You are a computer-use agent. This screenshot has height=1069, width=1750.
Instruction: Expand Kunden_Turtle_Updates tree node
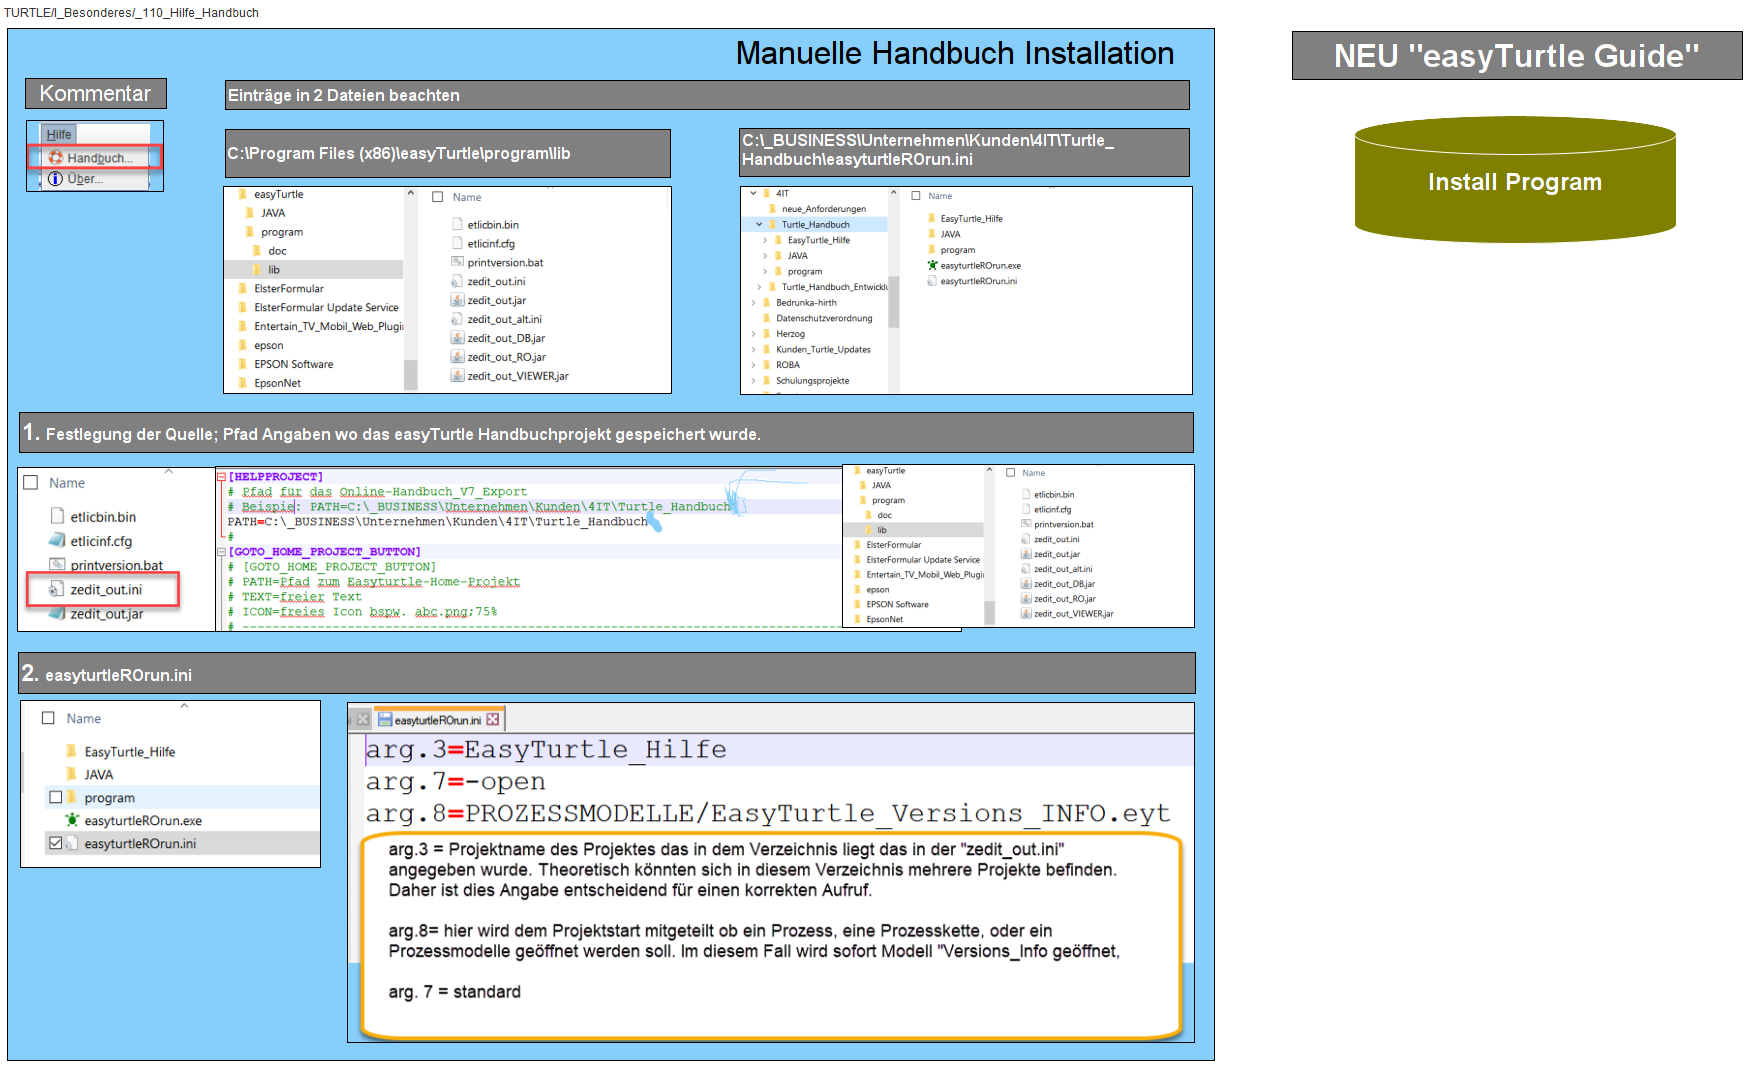(753, 350)
